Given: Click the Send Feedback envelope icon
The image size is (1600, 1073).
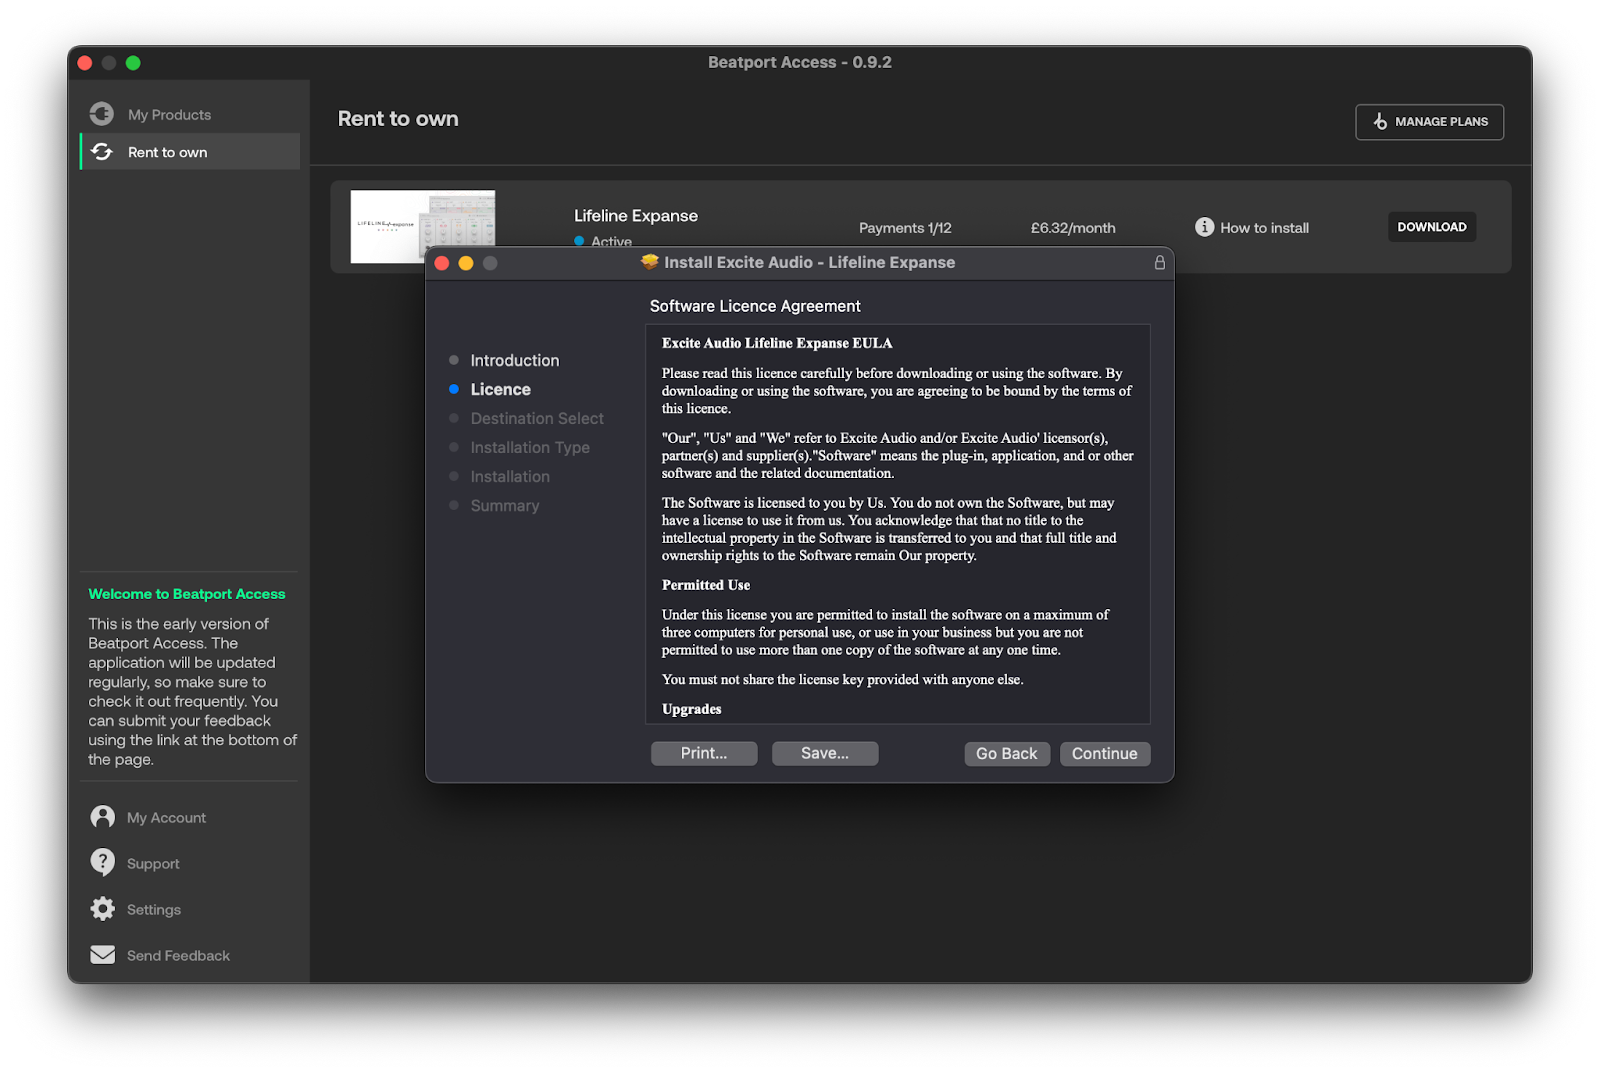Looking at the screenshot, I should [x=103, y=955].
